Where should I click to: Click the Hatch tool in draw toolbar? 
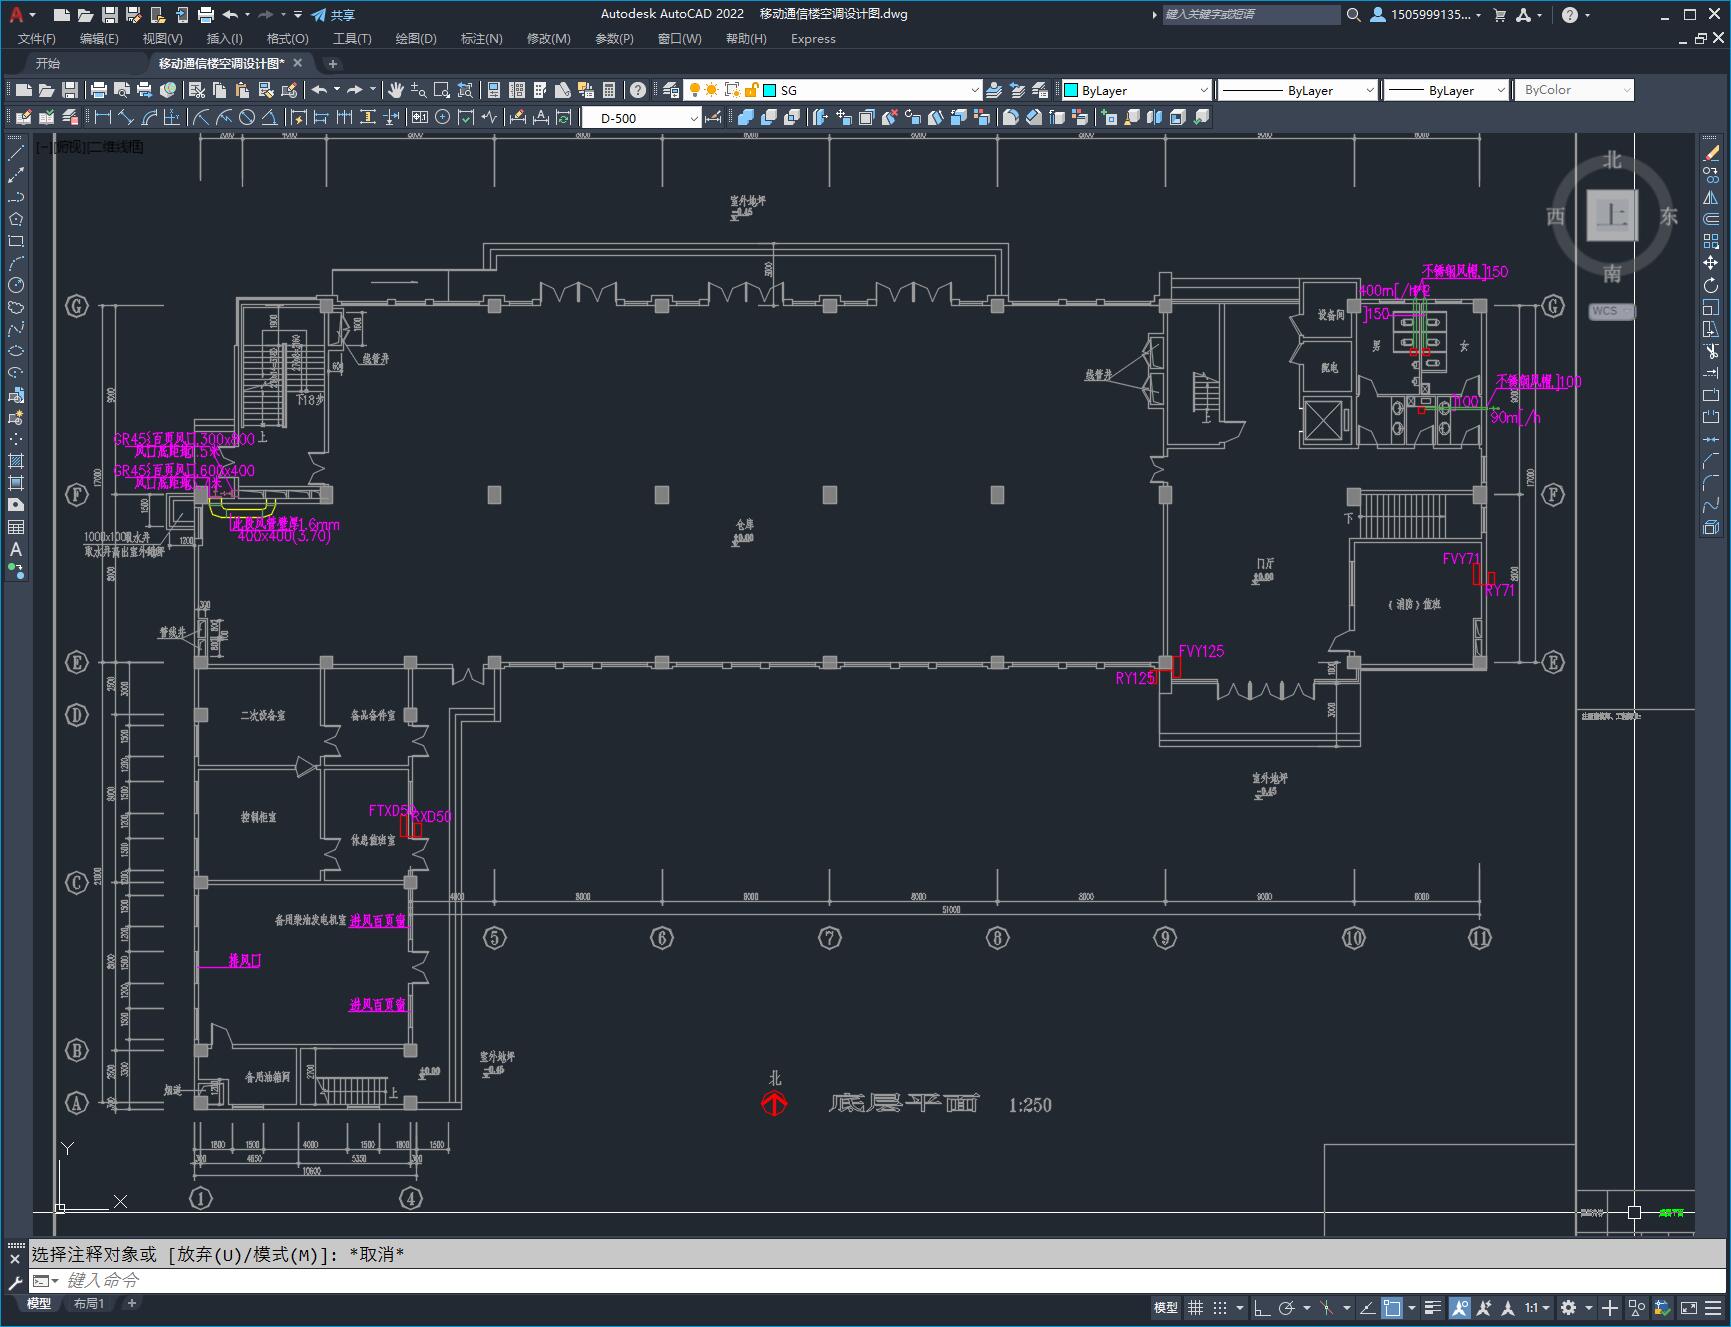point(15,461)
